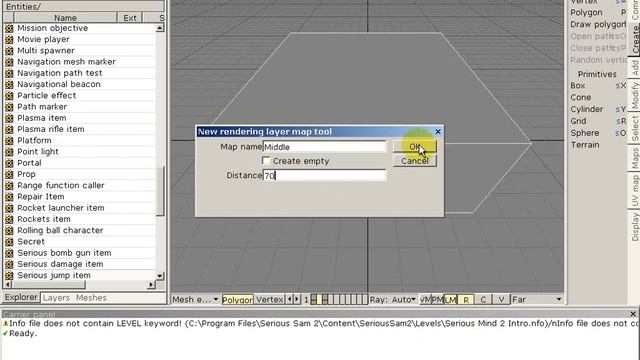Toggle the LM button in viewport toolbar
Screen dimensions: 640x360
tap(450, 300)
